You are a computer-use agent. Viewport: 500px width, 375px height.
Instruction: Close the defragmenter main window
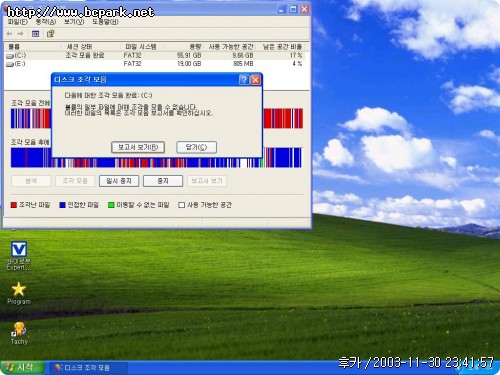[x=304, y=9]
